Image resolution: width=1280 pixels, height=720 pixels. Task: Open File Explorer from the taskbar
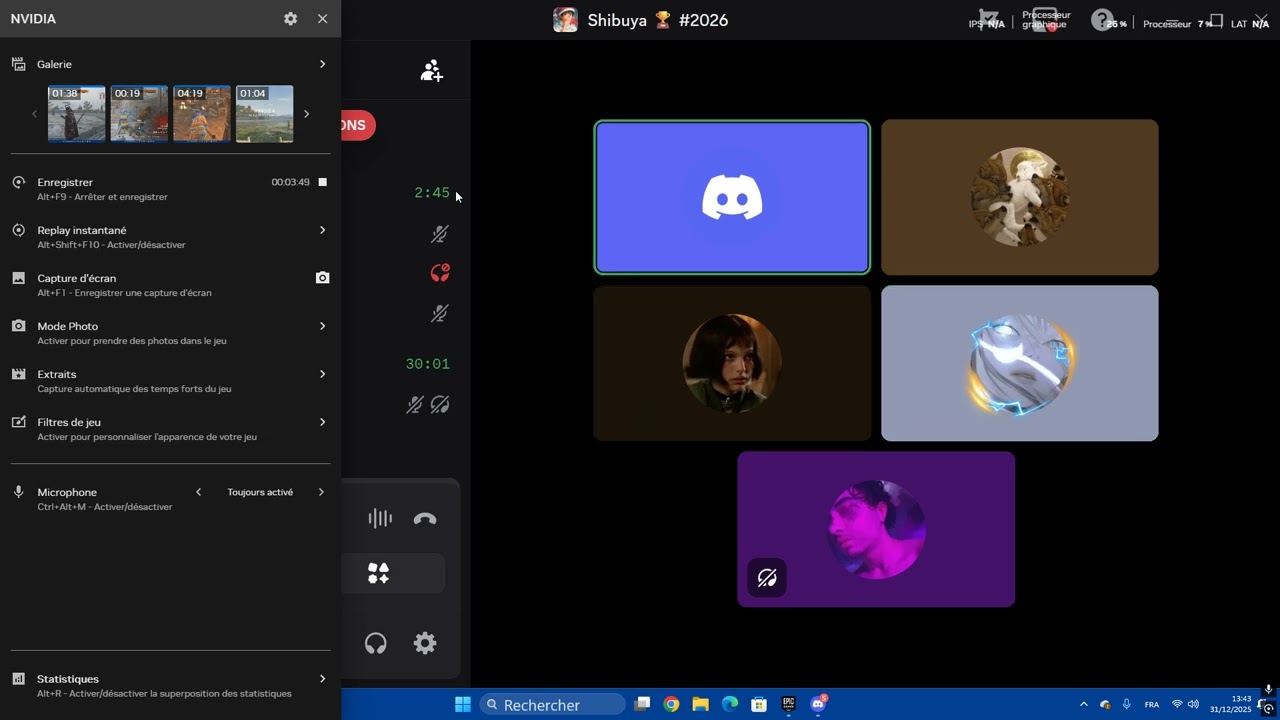(700, 704)
